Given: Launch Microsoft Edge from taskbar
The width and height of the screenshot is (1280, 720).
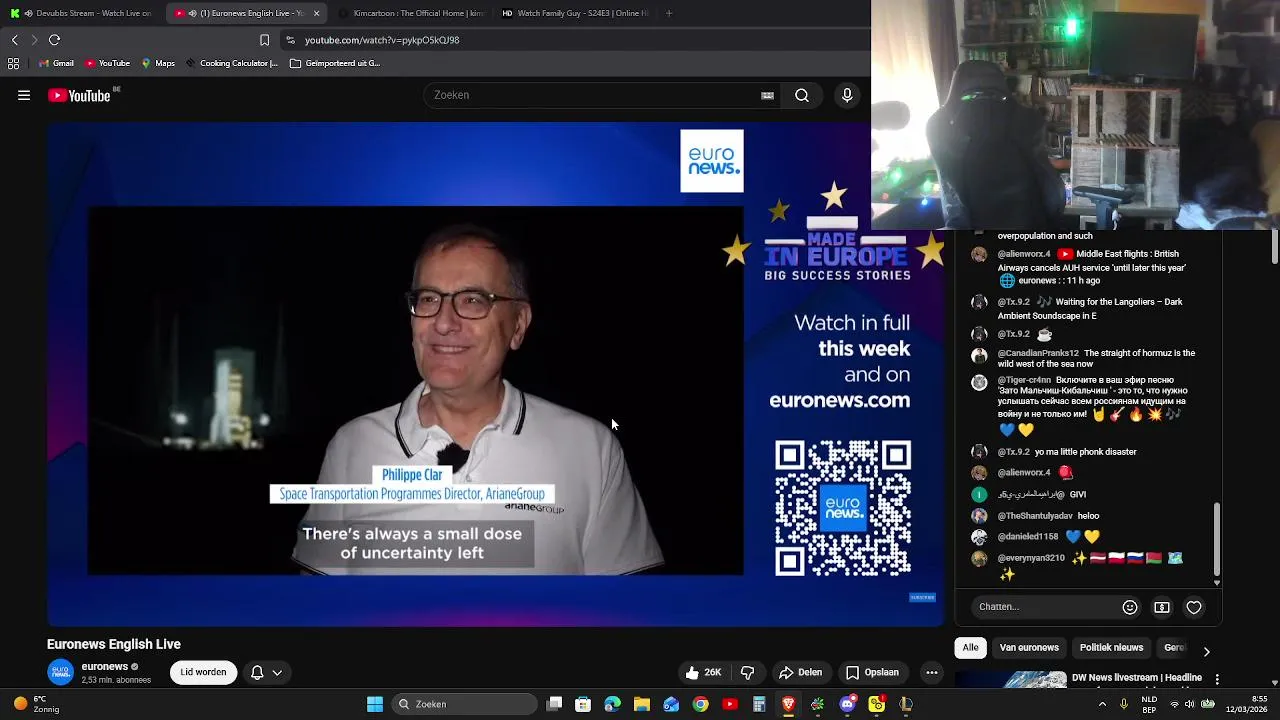Looking at the screenshot, I should point(612,704).
